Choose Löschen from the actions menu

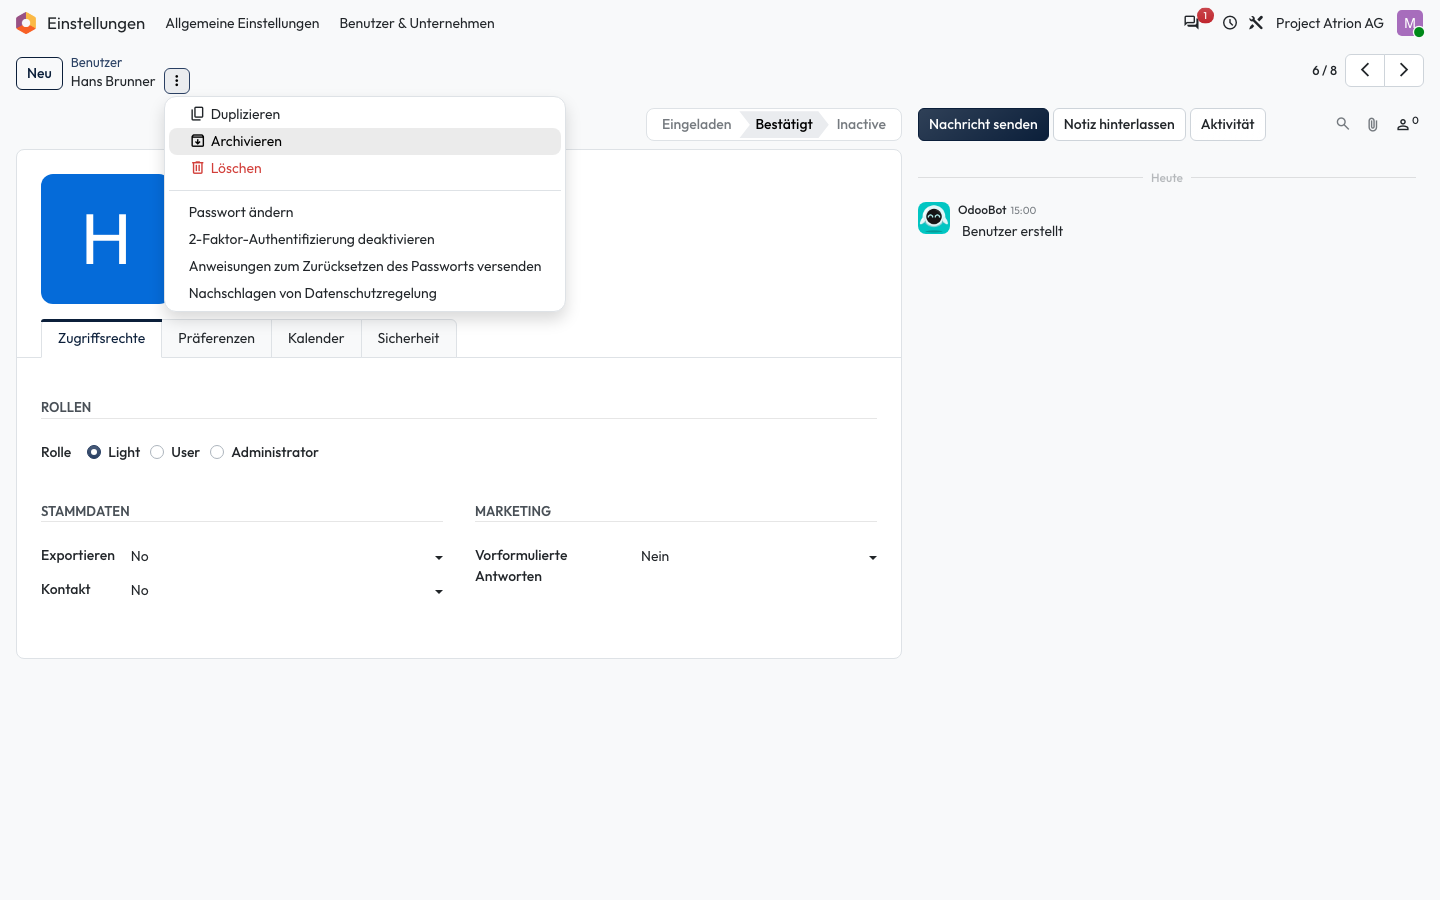365,168
